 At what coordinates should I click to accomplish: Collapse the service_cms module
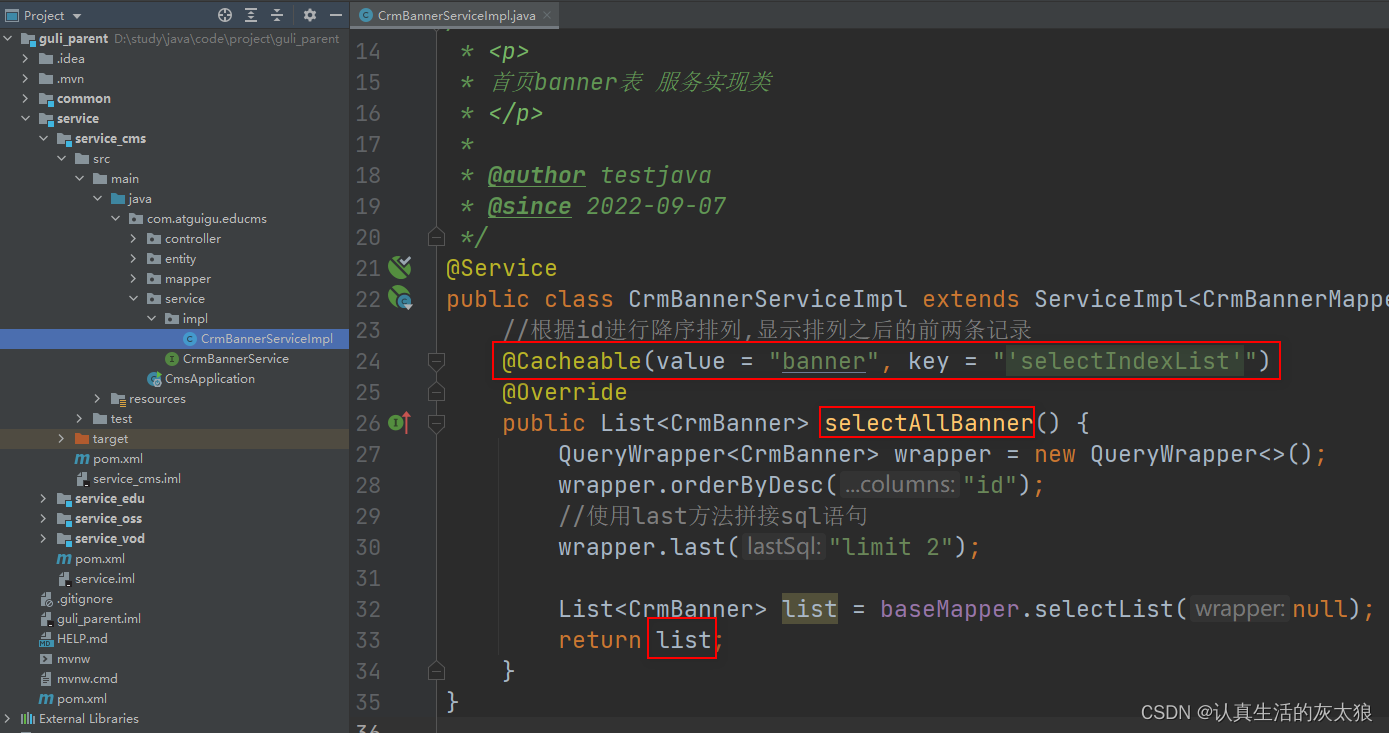(x=43, y=138)
